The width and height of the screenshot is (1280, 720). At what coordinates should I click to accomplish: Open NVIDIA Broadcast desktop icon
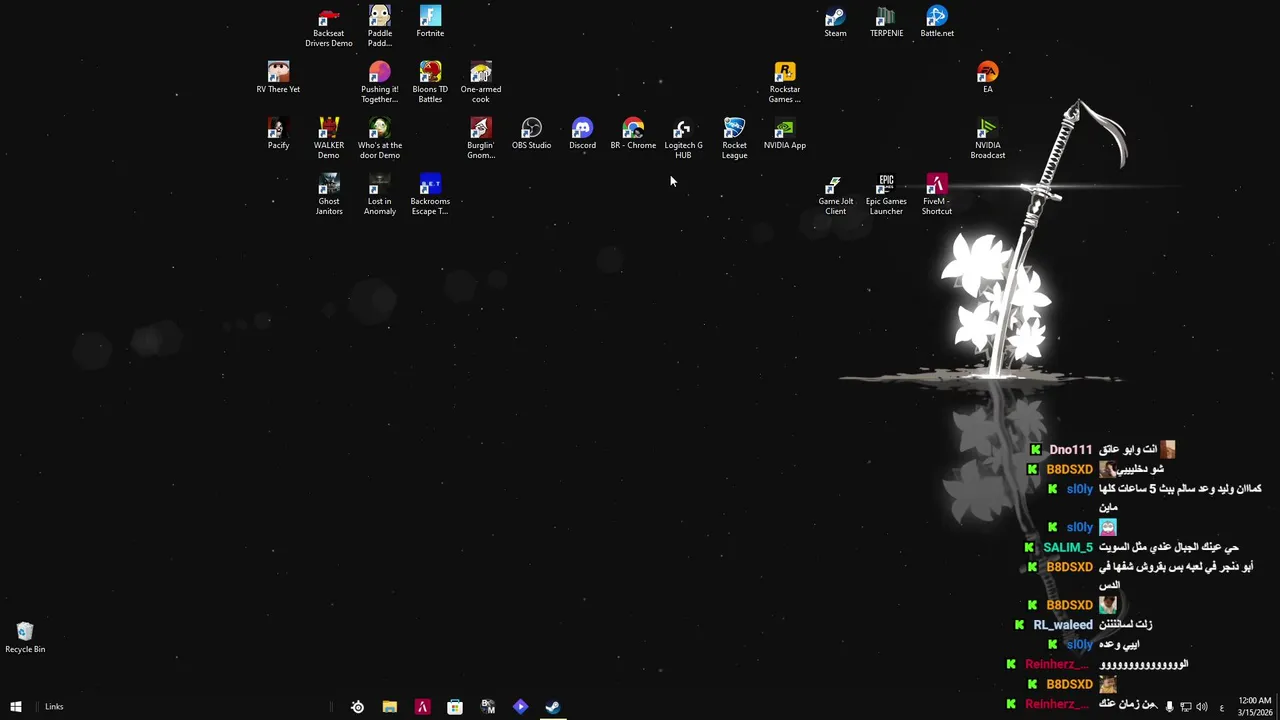pyautogui.click(x=988, y=139)
